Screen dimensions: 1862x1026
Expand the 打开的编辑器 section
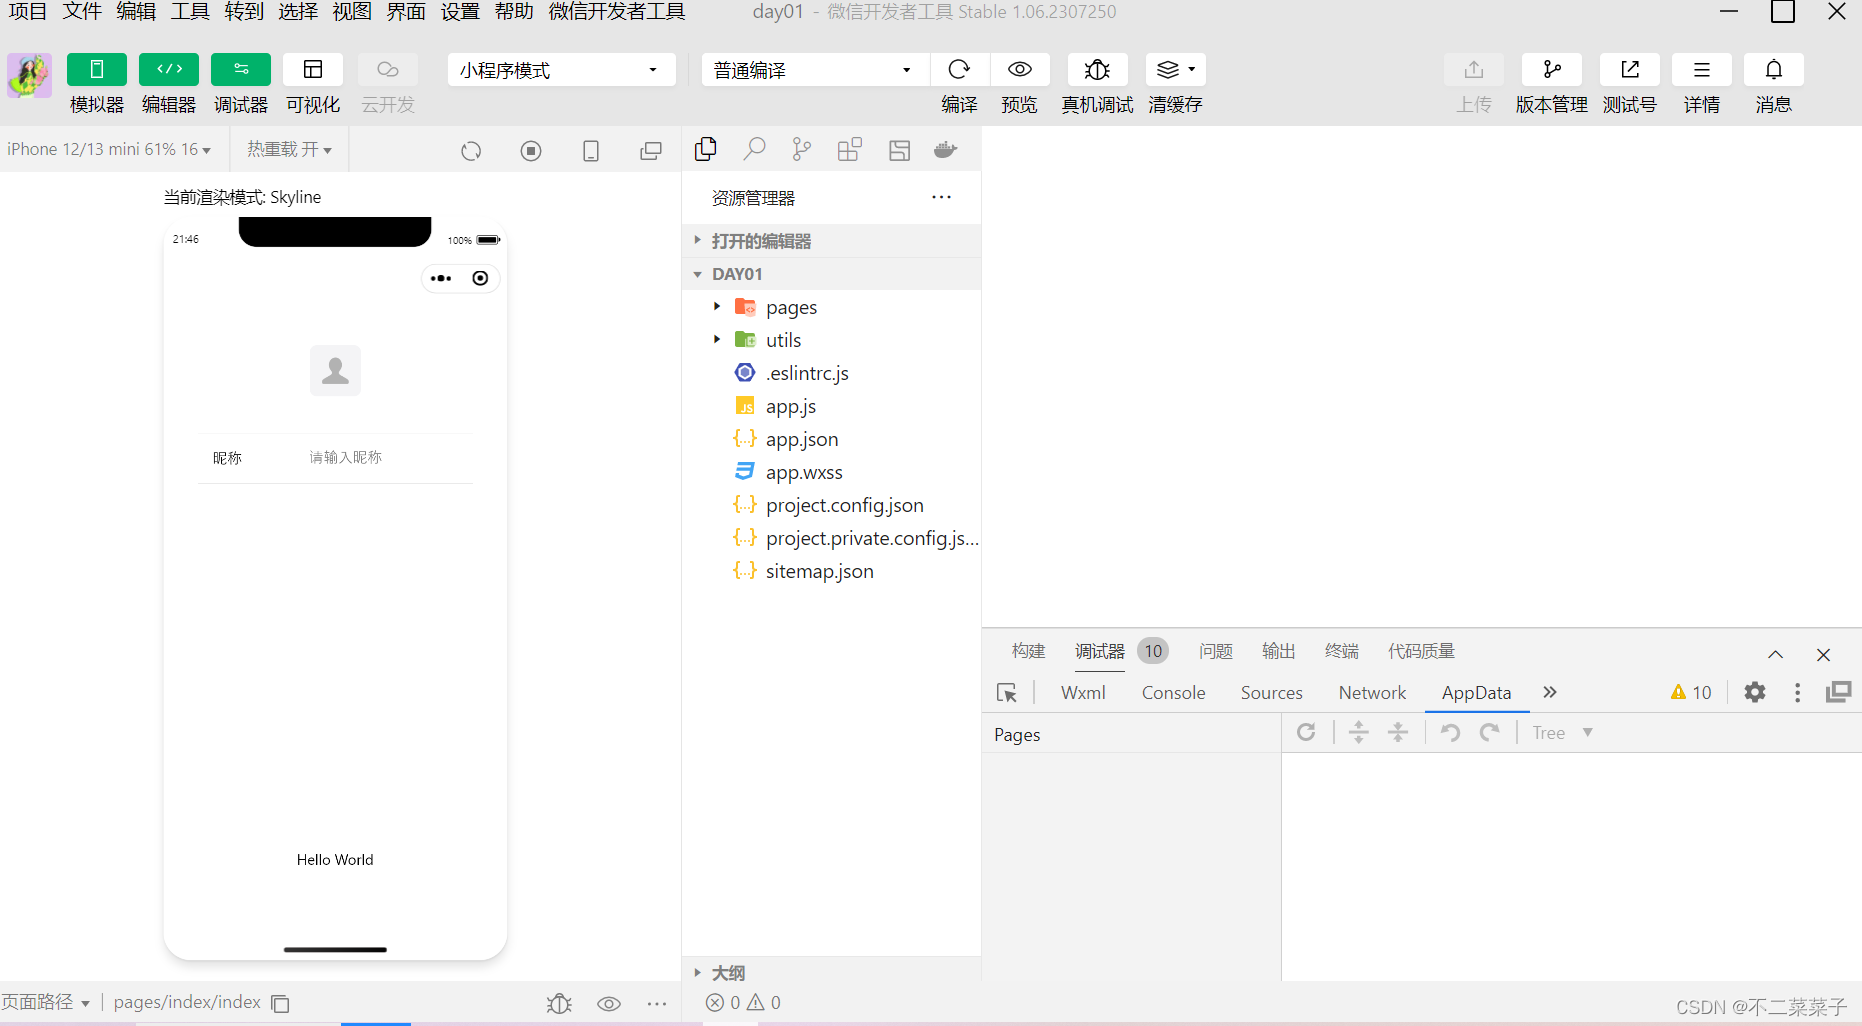pos(831,241)
